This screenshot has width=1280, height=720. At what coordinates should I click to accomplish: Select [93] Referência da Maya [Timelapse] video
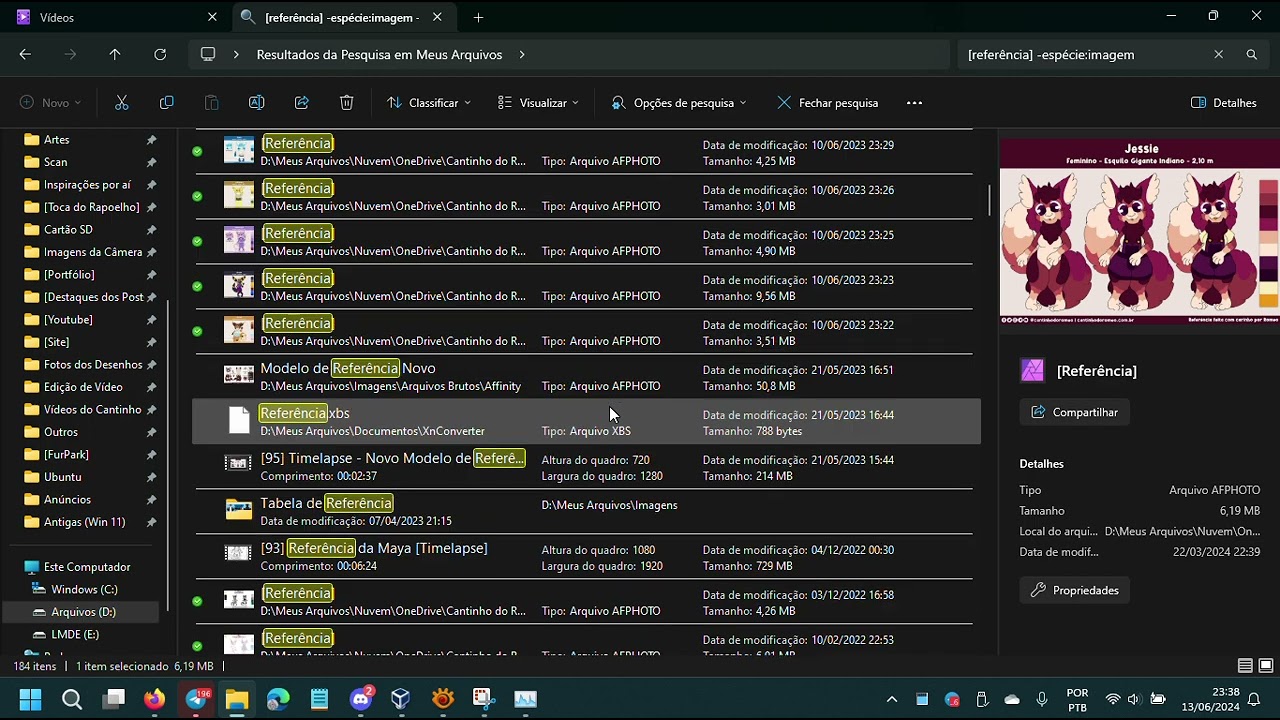click(586, 557)
